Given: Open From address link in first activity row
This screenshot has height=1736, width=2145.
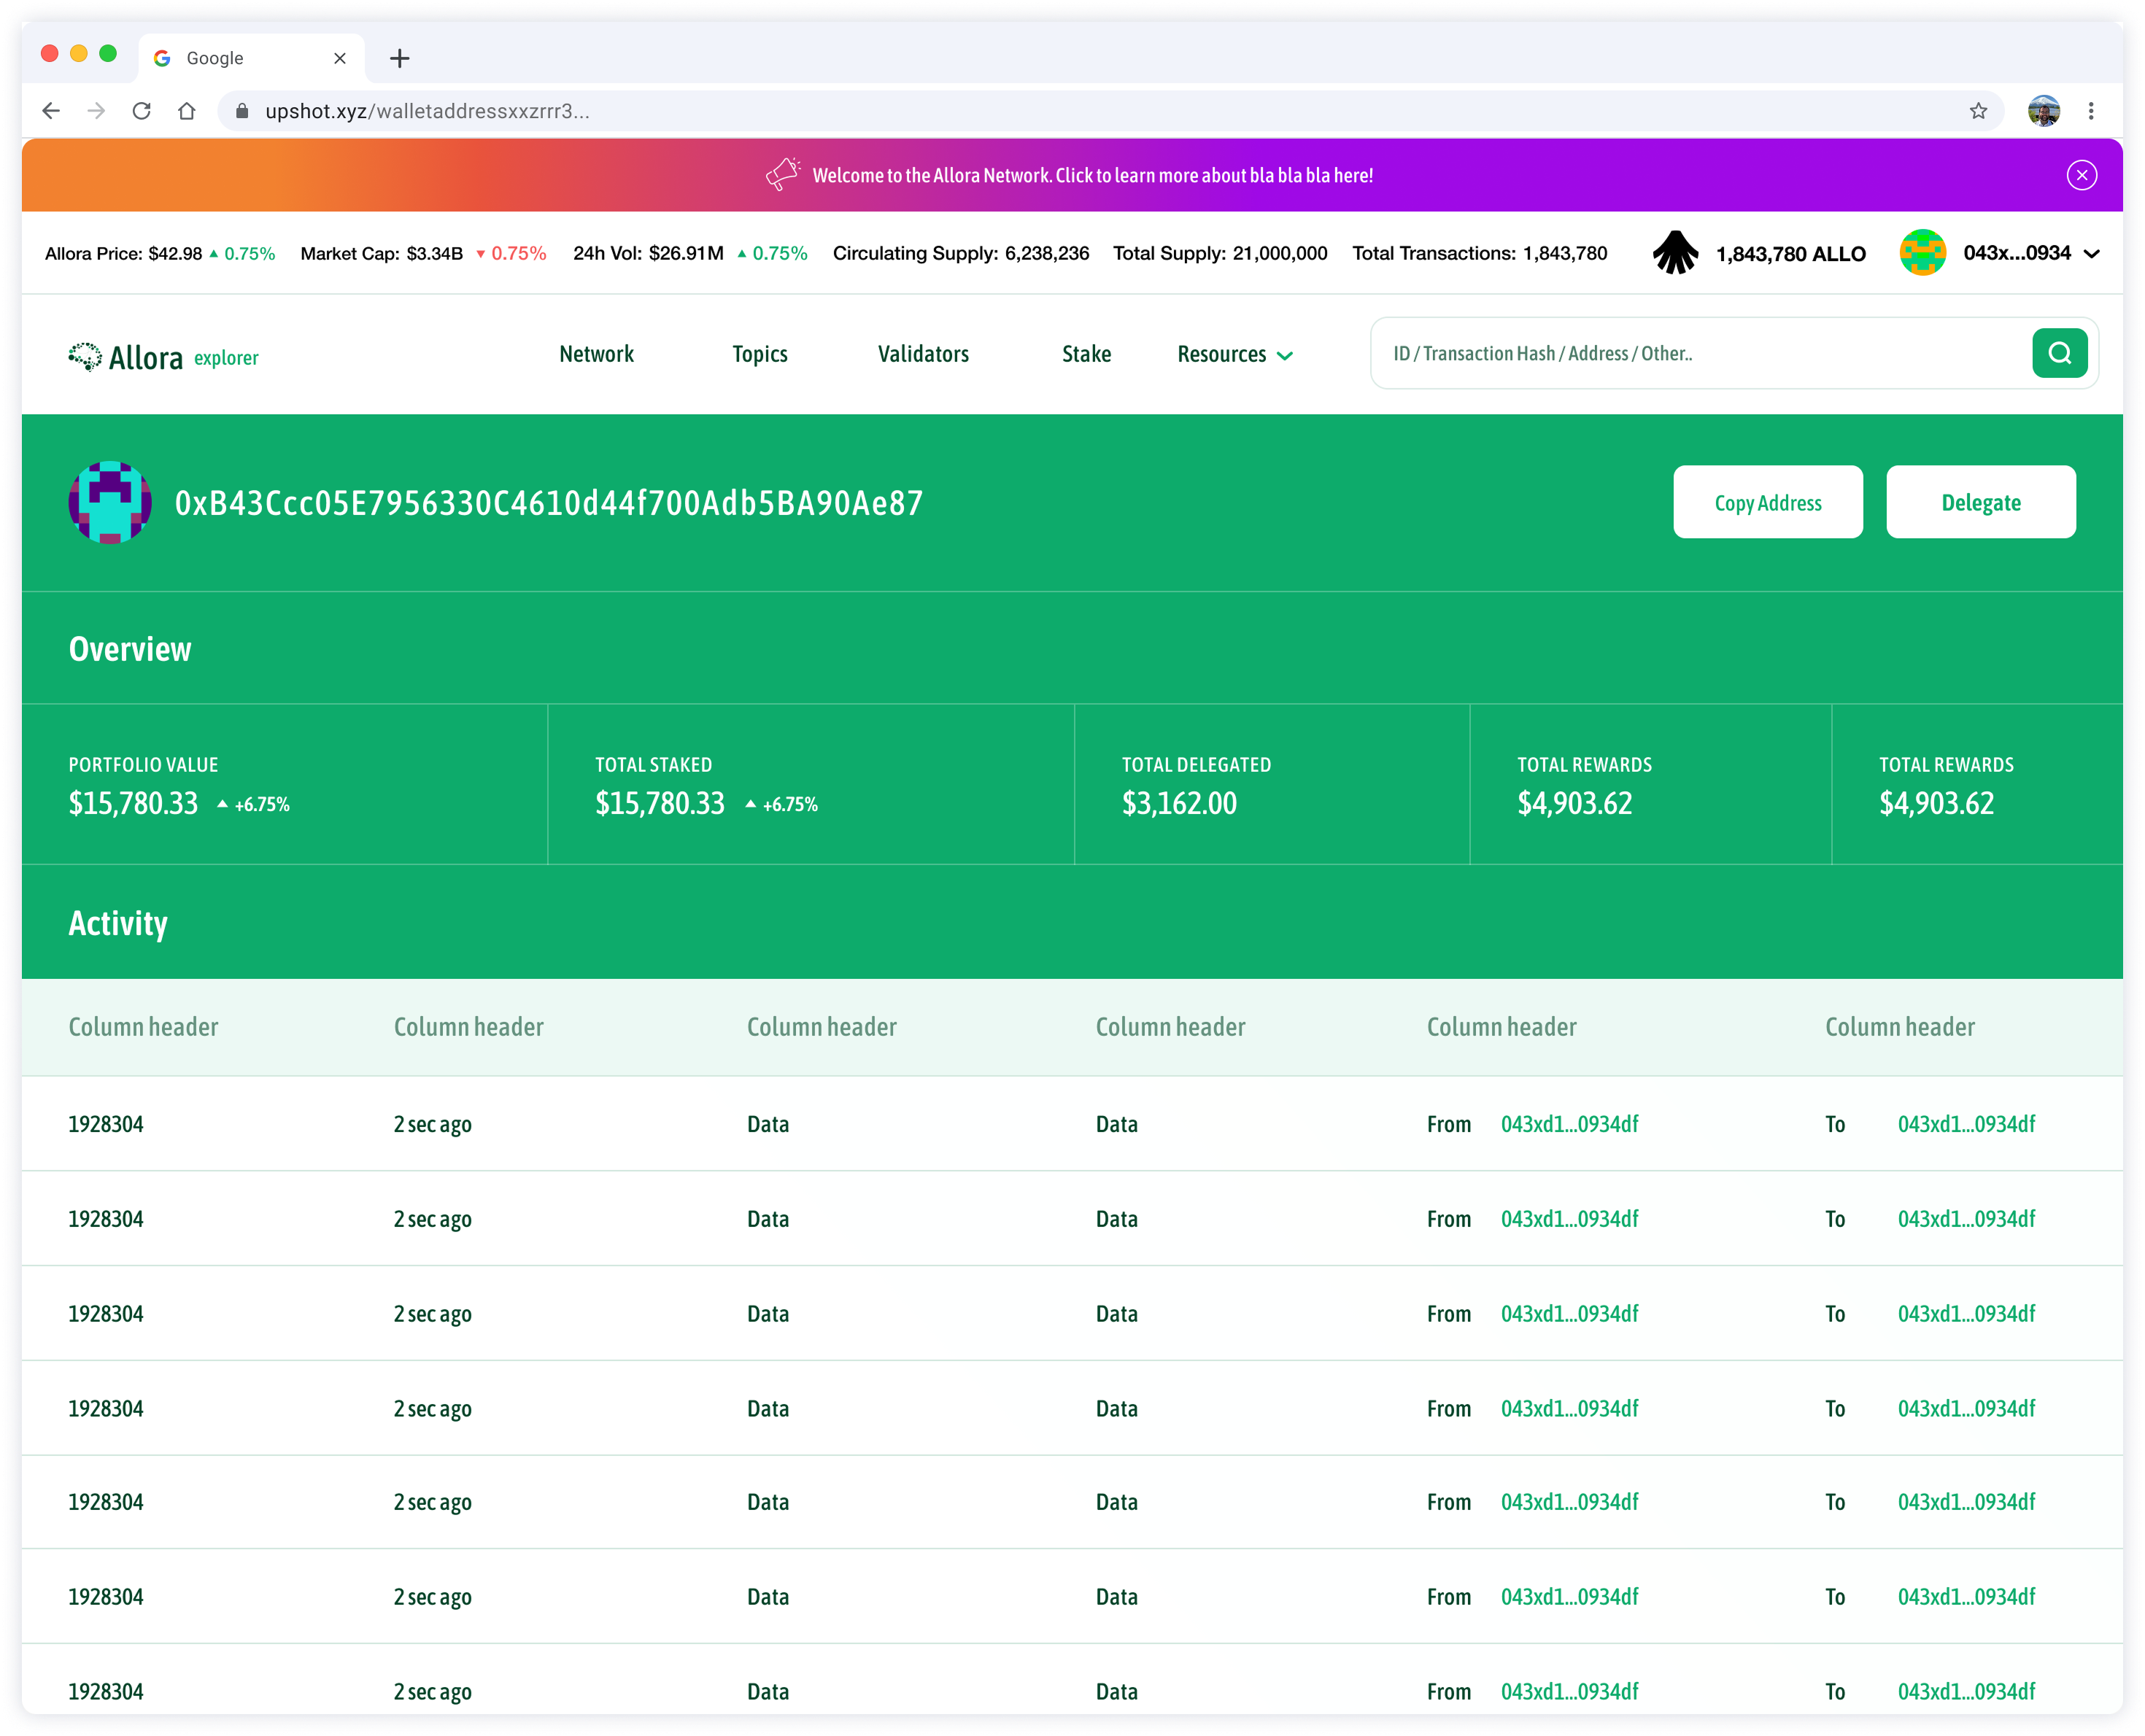Looking at the screenshot, I should tap(1569, 1124).
